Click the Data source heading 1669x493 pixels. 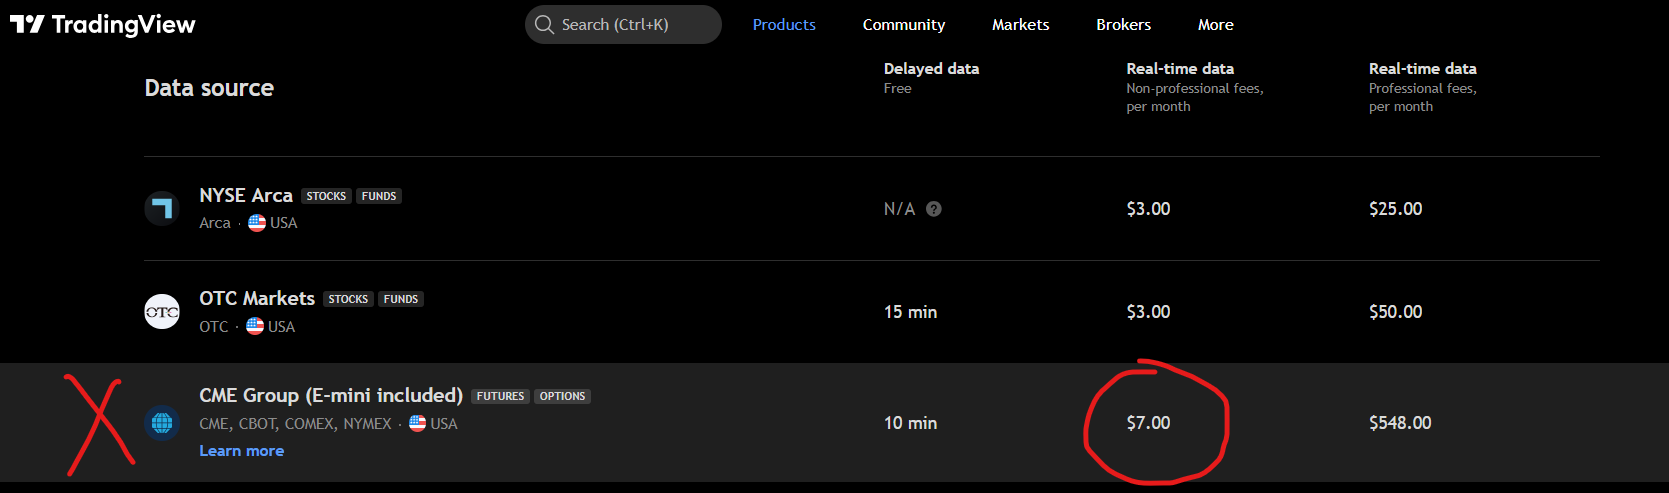pyautogui.click(x=209, y=88)
